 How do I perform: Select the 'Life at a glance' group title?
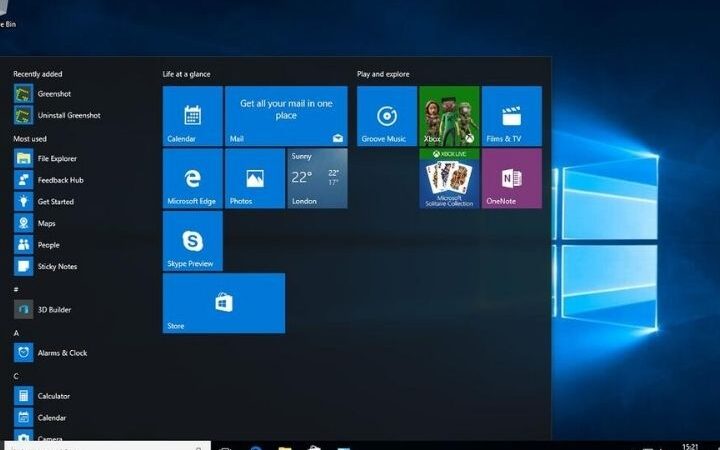click(186, 74)
